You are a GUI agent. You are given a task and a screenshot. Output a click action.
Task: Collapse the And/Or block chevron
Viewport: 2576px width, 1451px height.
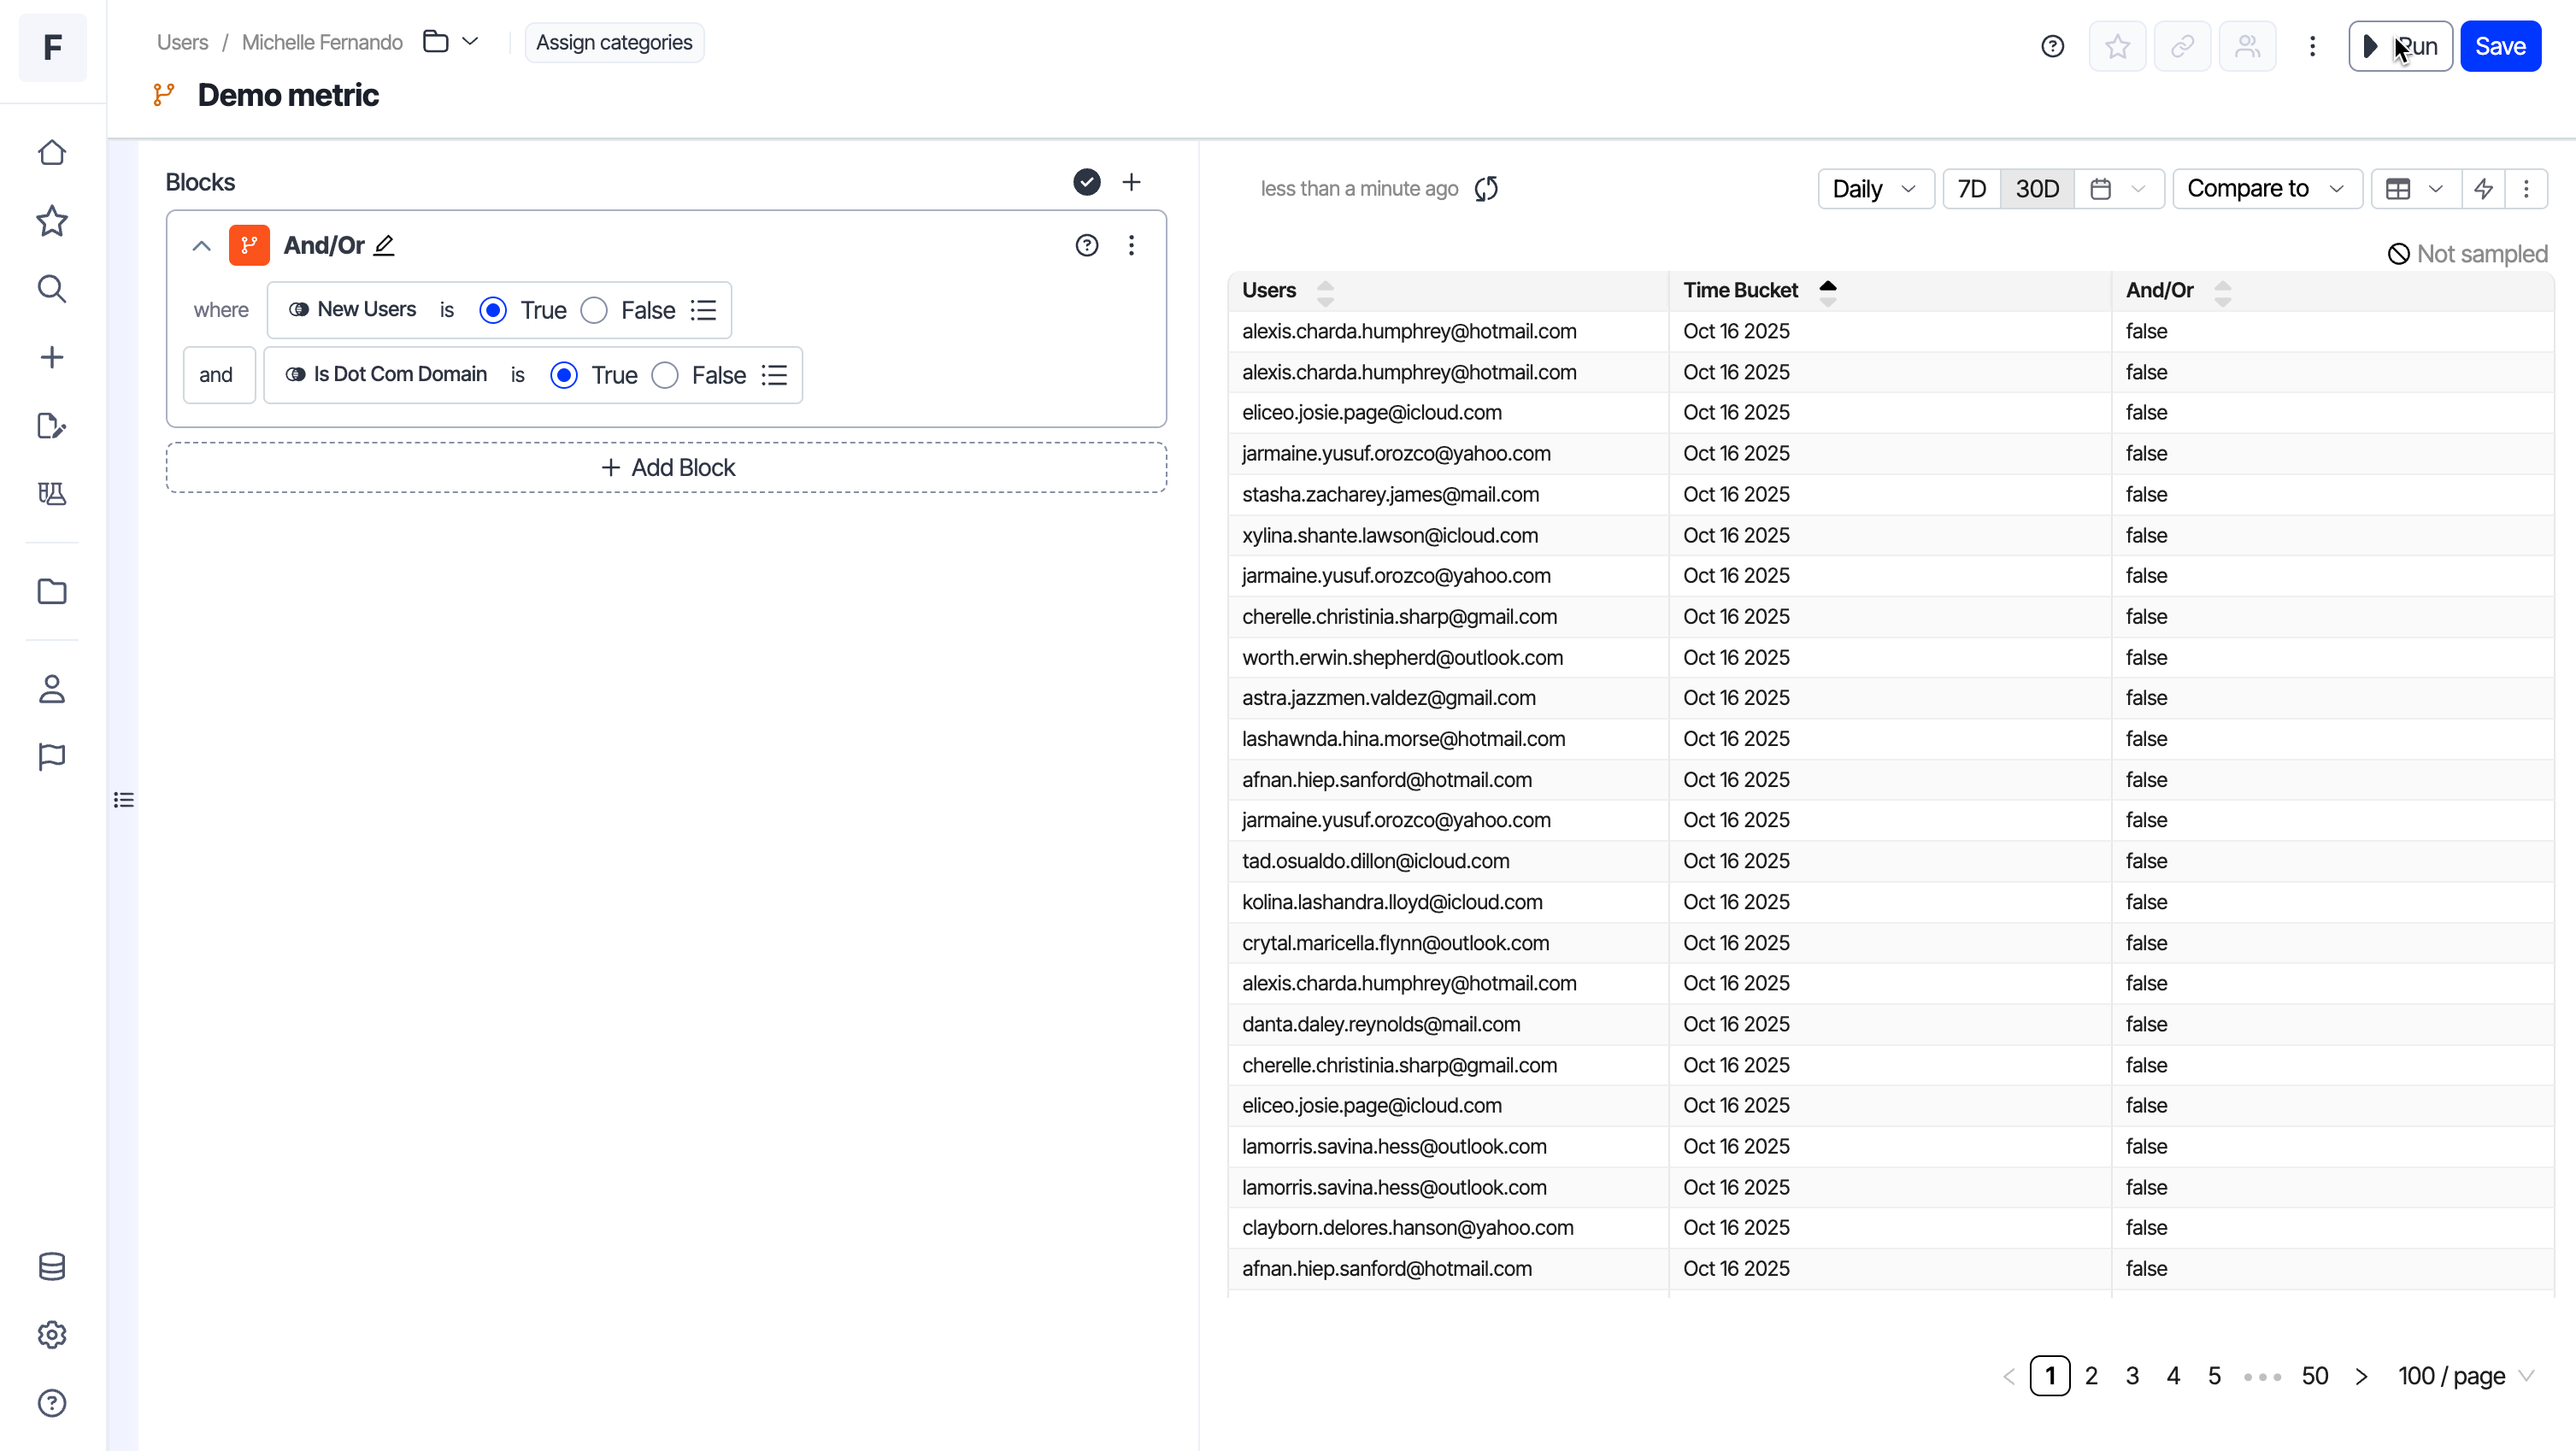coord(201,245)
